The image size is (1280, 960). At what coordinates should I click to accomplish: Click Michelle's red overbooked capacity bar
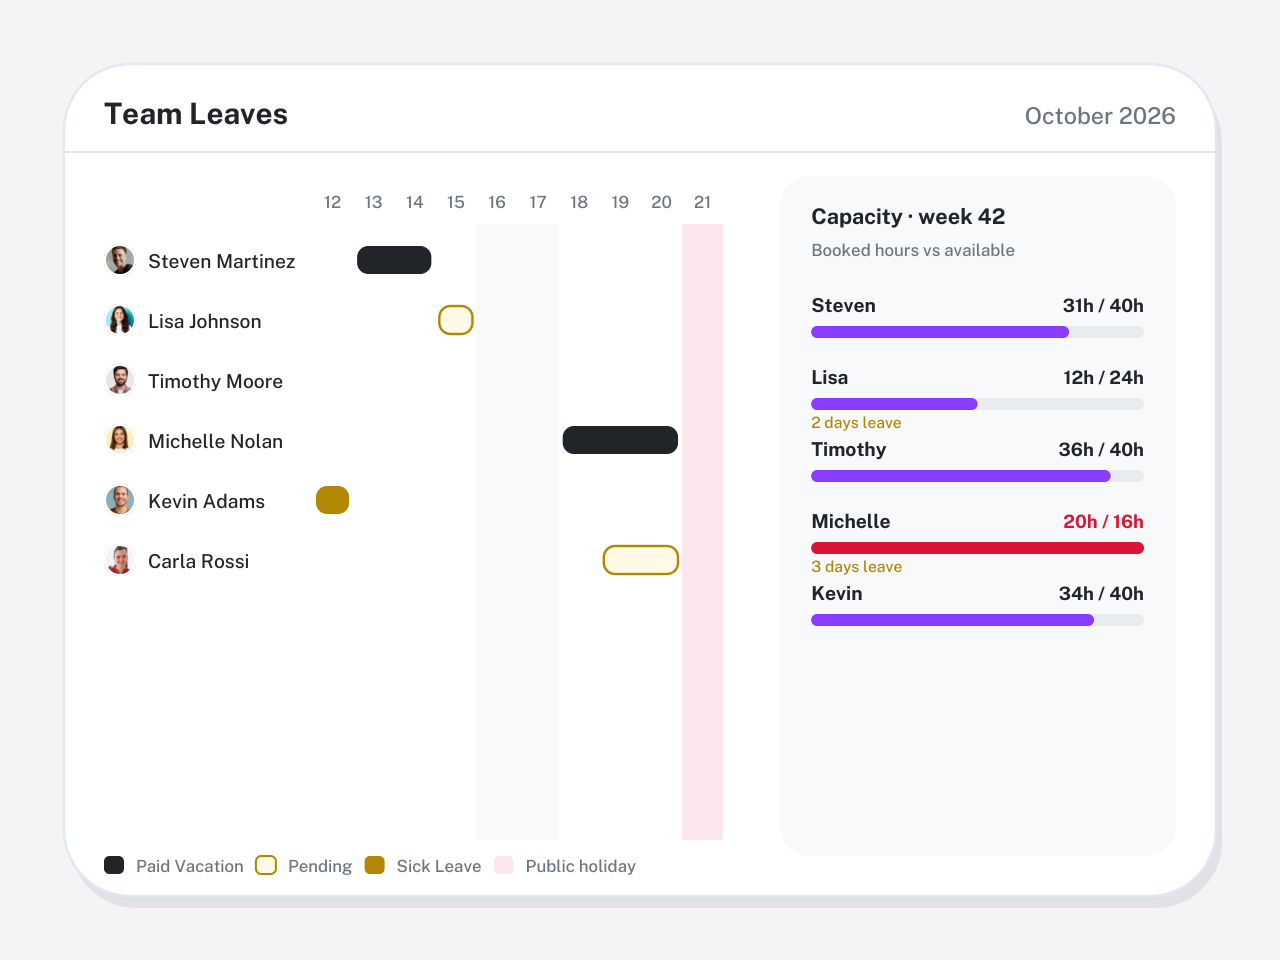(x=977, y=548)
